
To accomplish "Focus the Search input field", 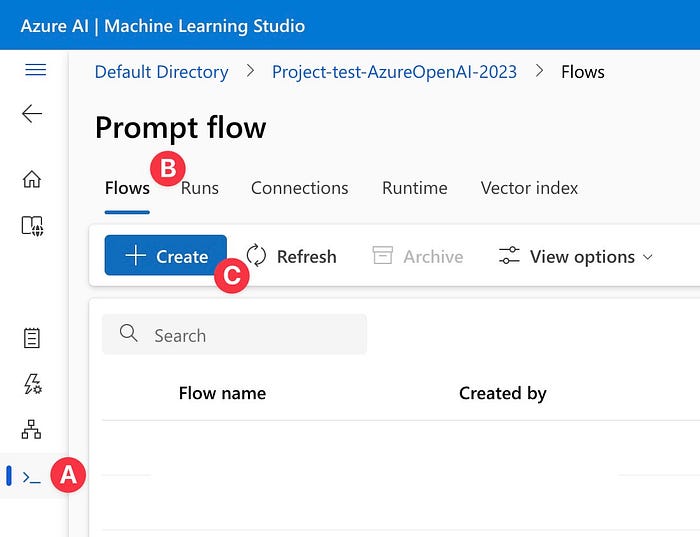I will pos(234,334).
